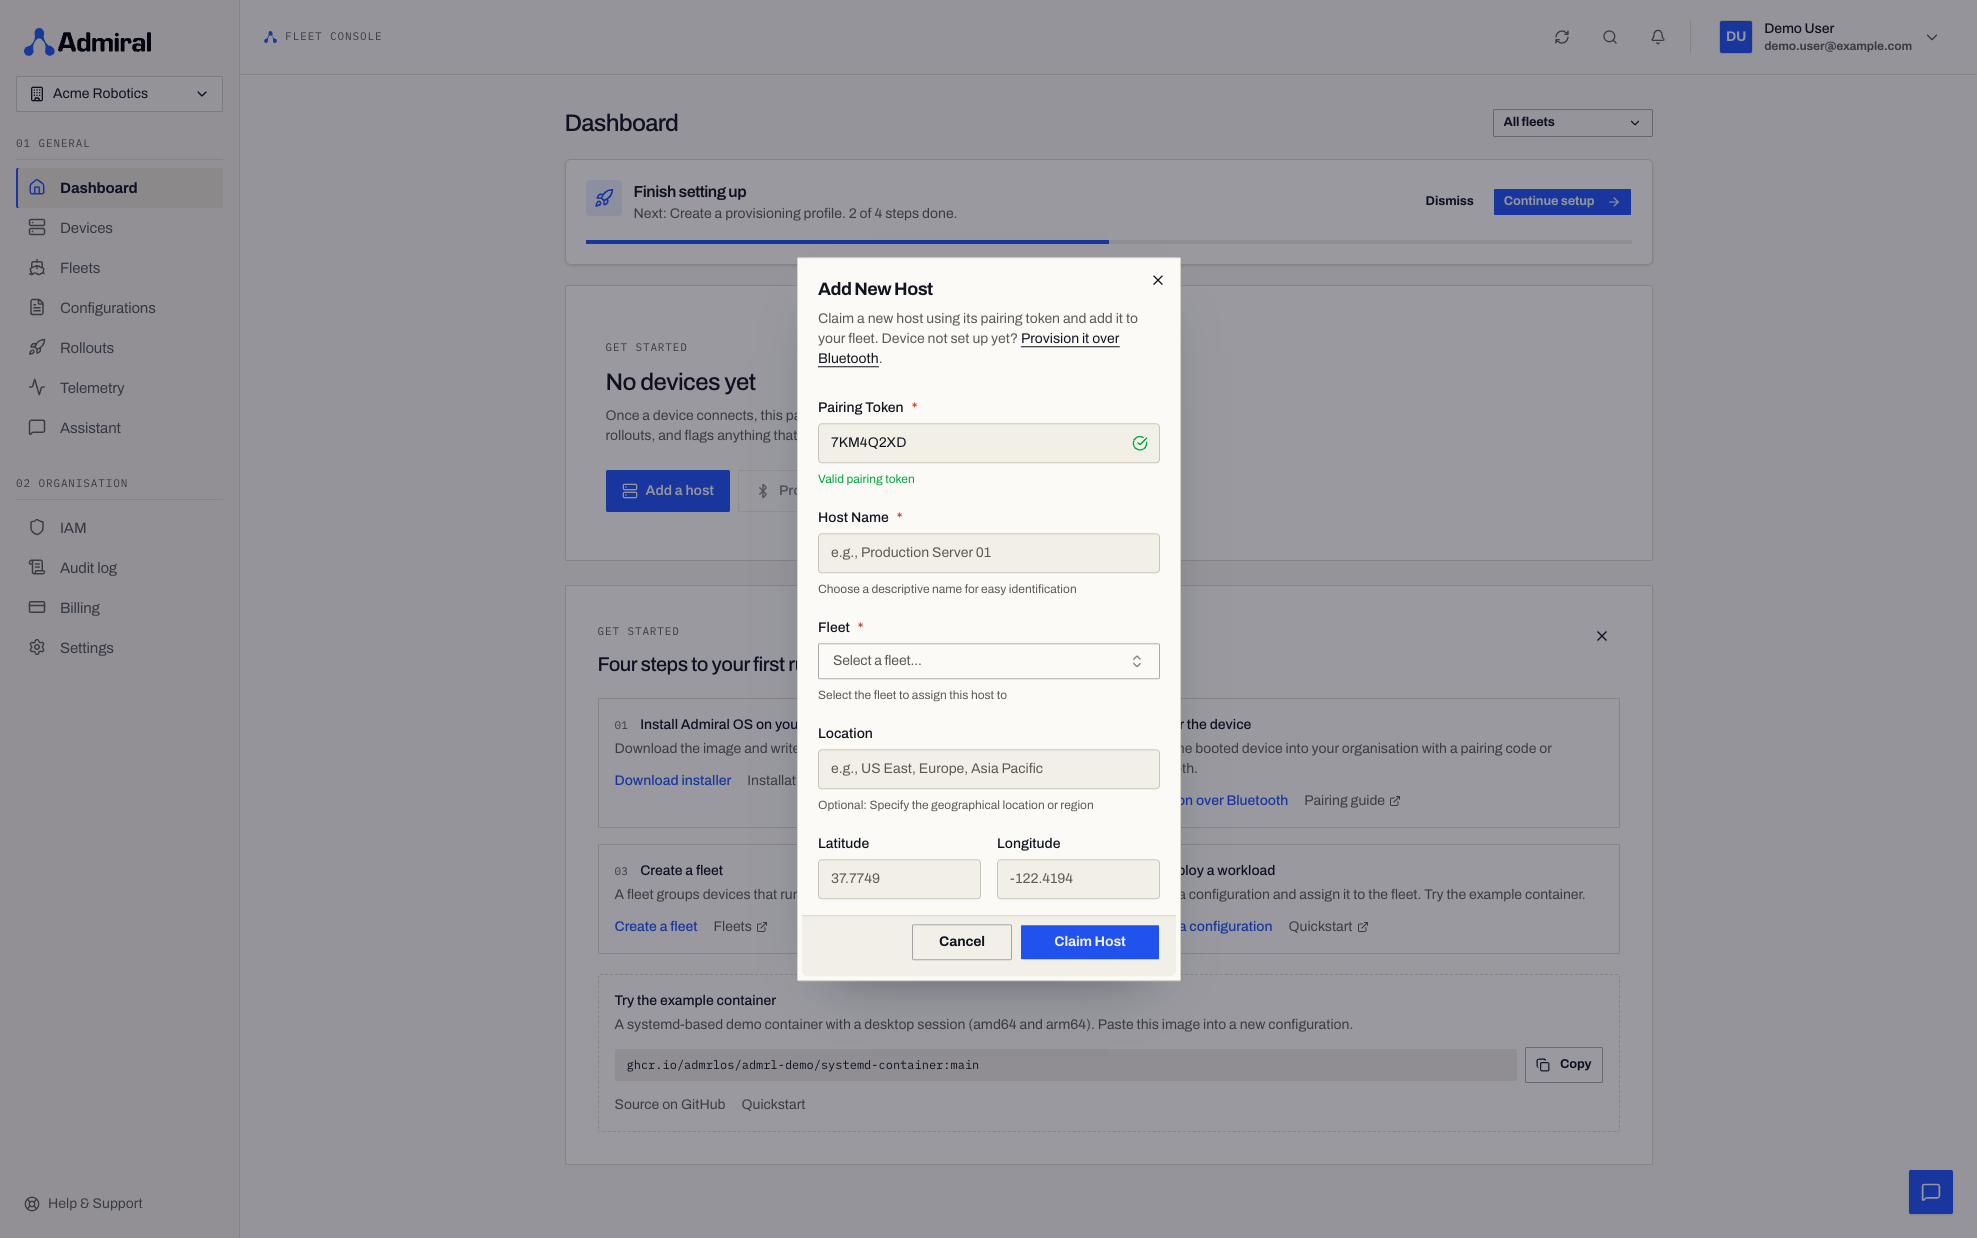1977x1238 pixels.
Task: Click the Create a fleet link
Action: 655,927
